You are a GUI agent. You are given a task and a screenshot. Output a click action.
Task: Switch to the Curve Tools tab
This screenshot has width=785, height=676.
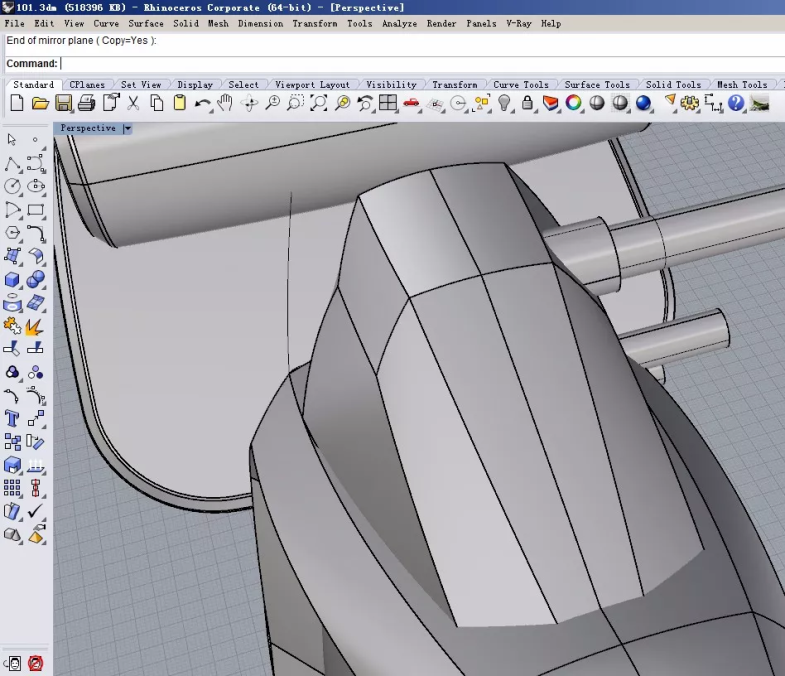pyautogui.click(x=521, y=85)
